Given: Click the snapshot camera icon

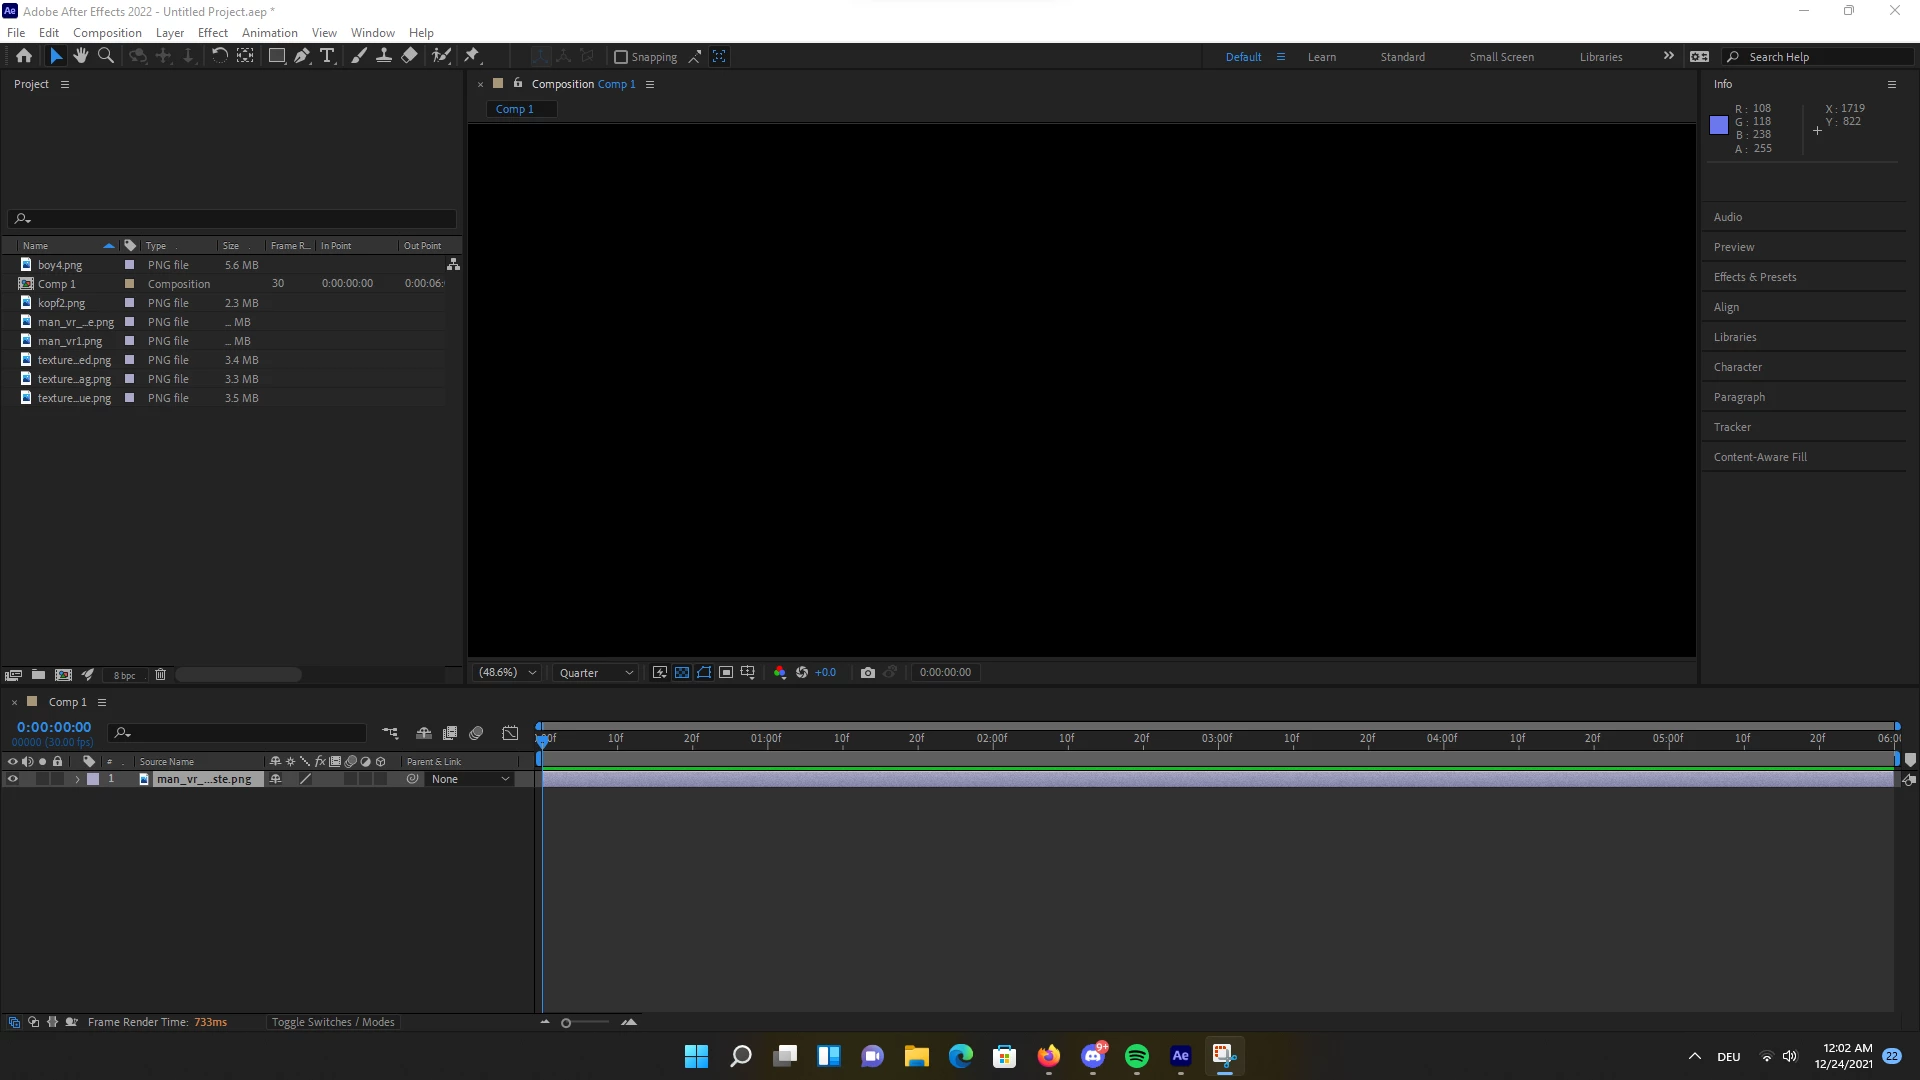Looking at the screenshot, I should [867, 673].
